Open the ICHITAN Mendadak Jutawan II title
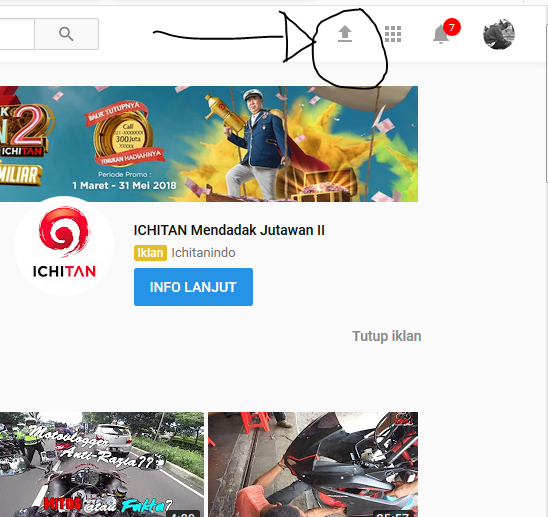Image resolution: width=548 pixels, height=517 pixels. [x=229, y=230]
